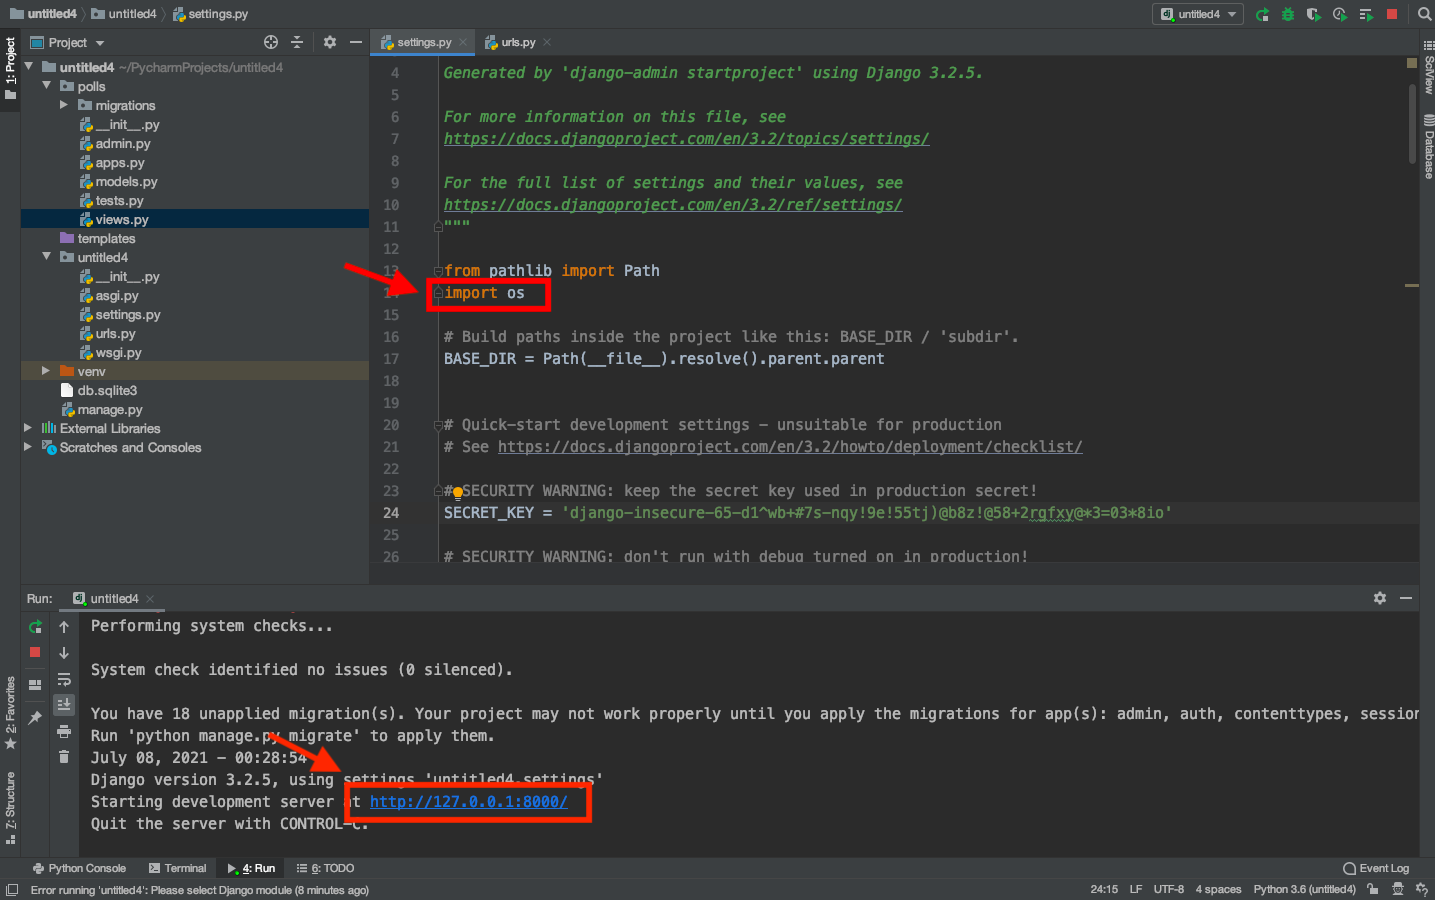This screenshot has width=1435, height=900.
Task: Click the locate-file target icon in Project panel
Action: (270, 42)
